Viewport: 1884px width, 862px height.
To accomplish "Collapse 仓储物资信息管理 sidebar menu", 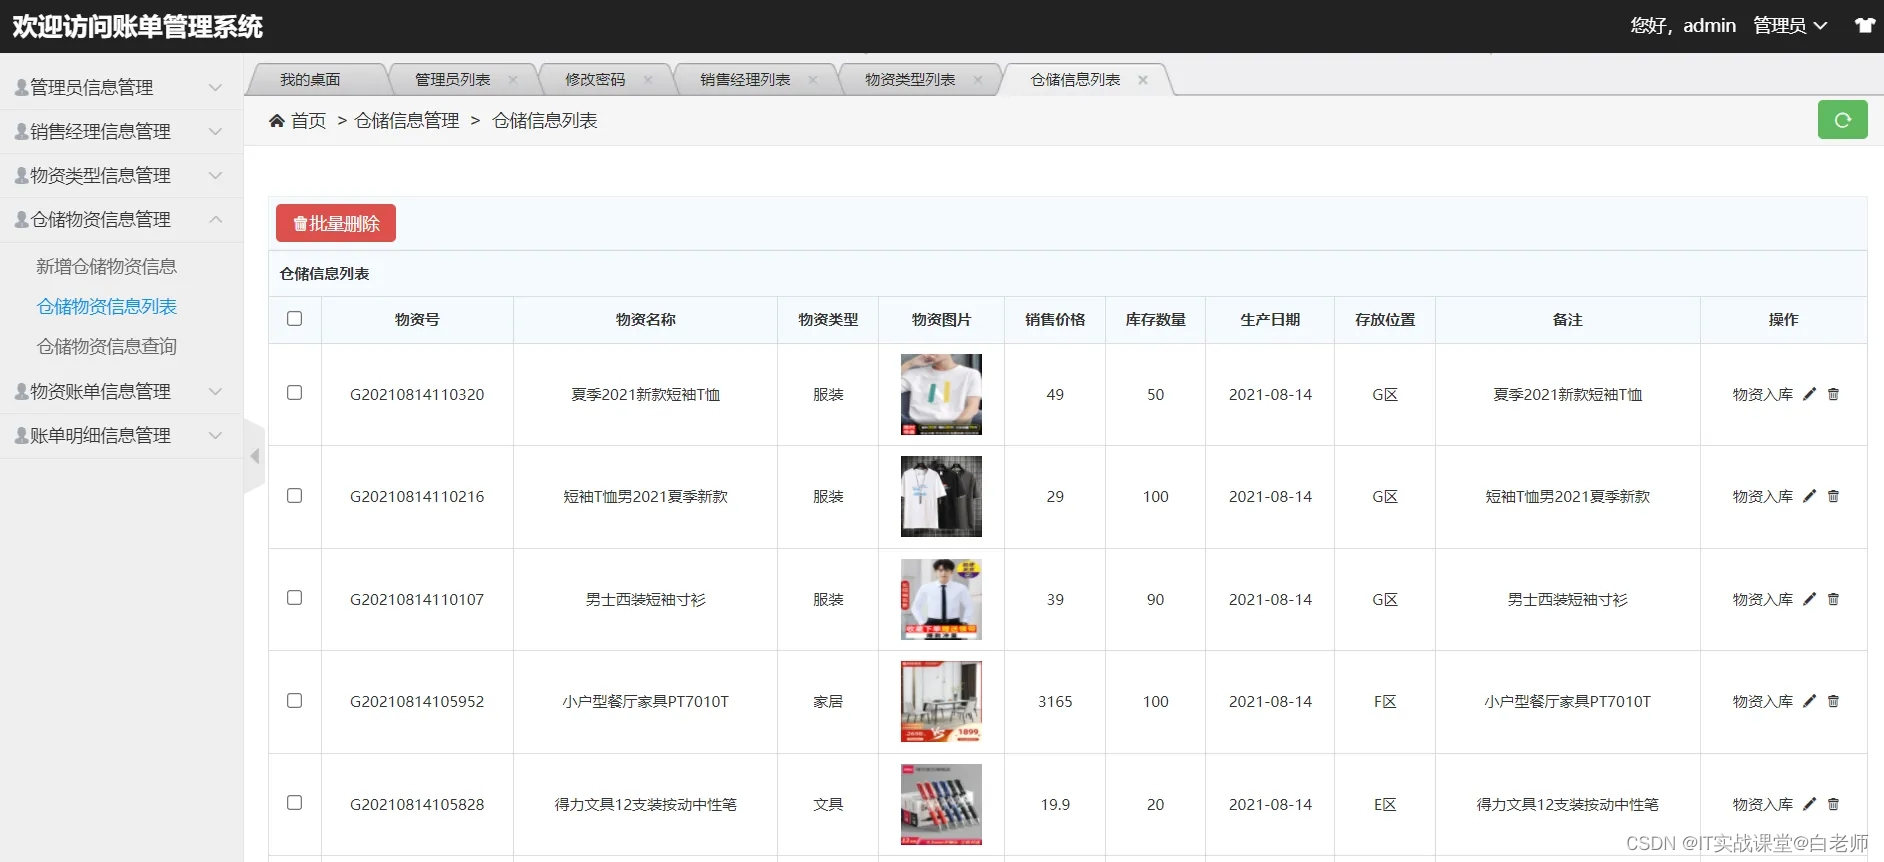I will [121, 219].
